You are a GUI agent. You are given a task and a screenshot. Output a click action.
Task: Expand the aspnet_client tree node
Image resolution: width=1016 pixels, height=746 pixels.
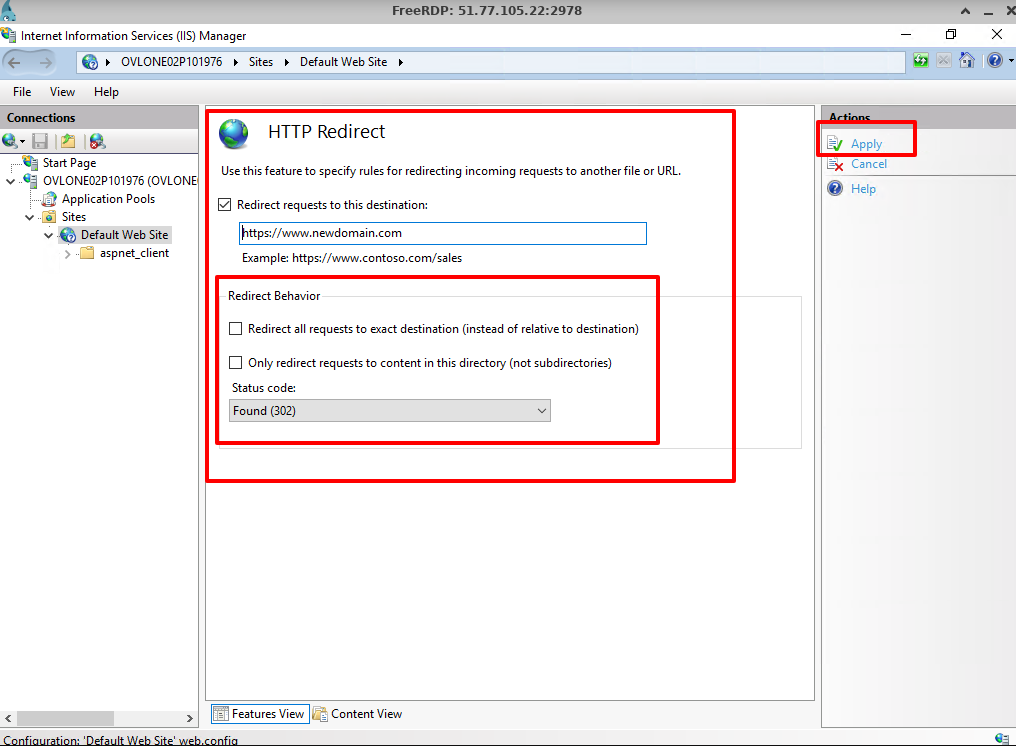pos(67,253)
